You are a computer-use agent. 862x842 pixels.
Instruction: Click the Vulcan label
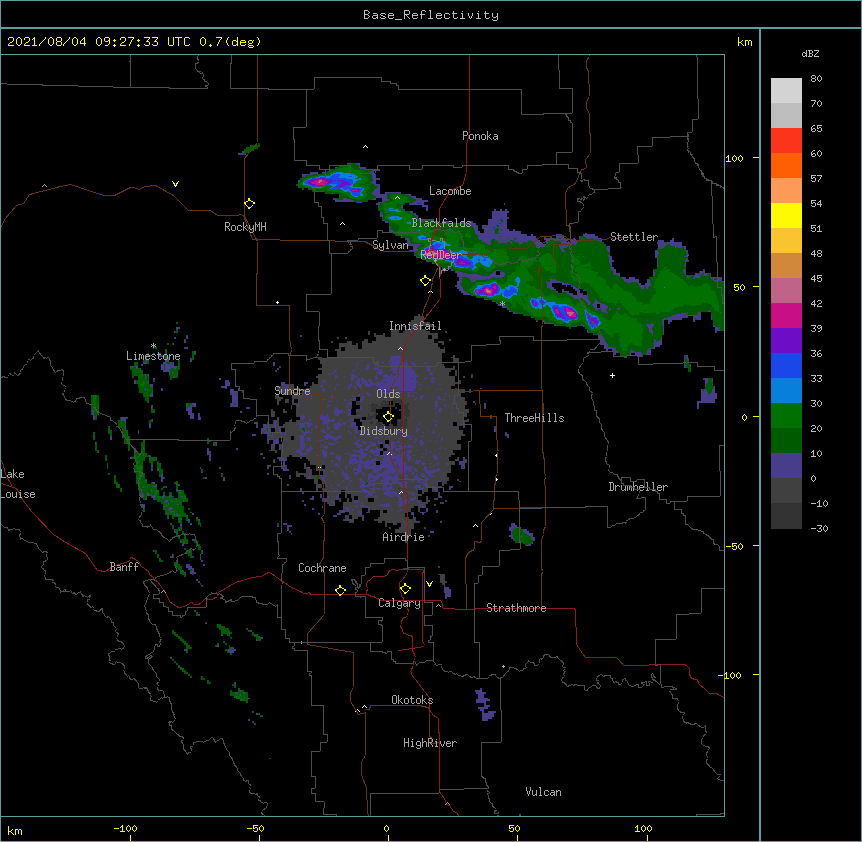543,792
